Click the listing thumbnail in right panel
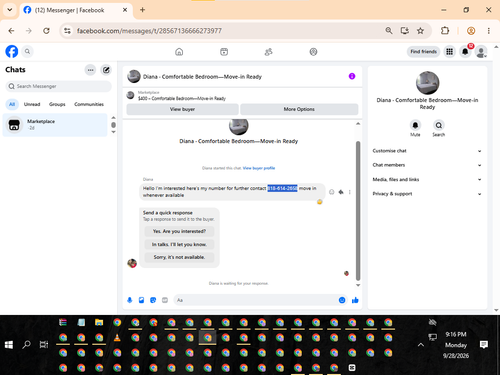The width and height of the screenshot is (500, 375). click(x=427, y=83)
